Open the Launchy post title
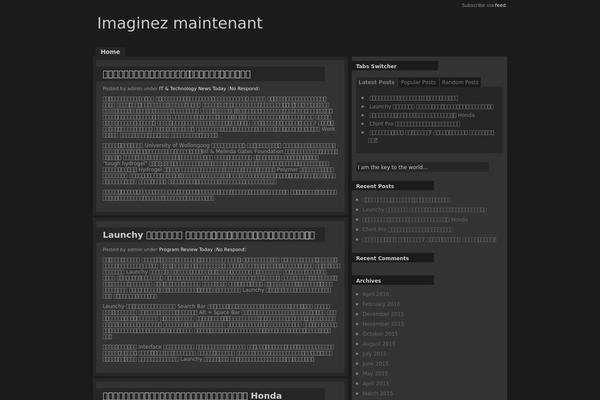The height and width of the screenshot is (400, 600). (209, 235)
